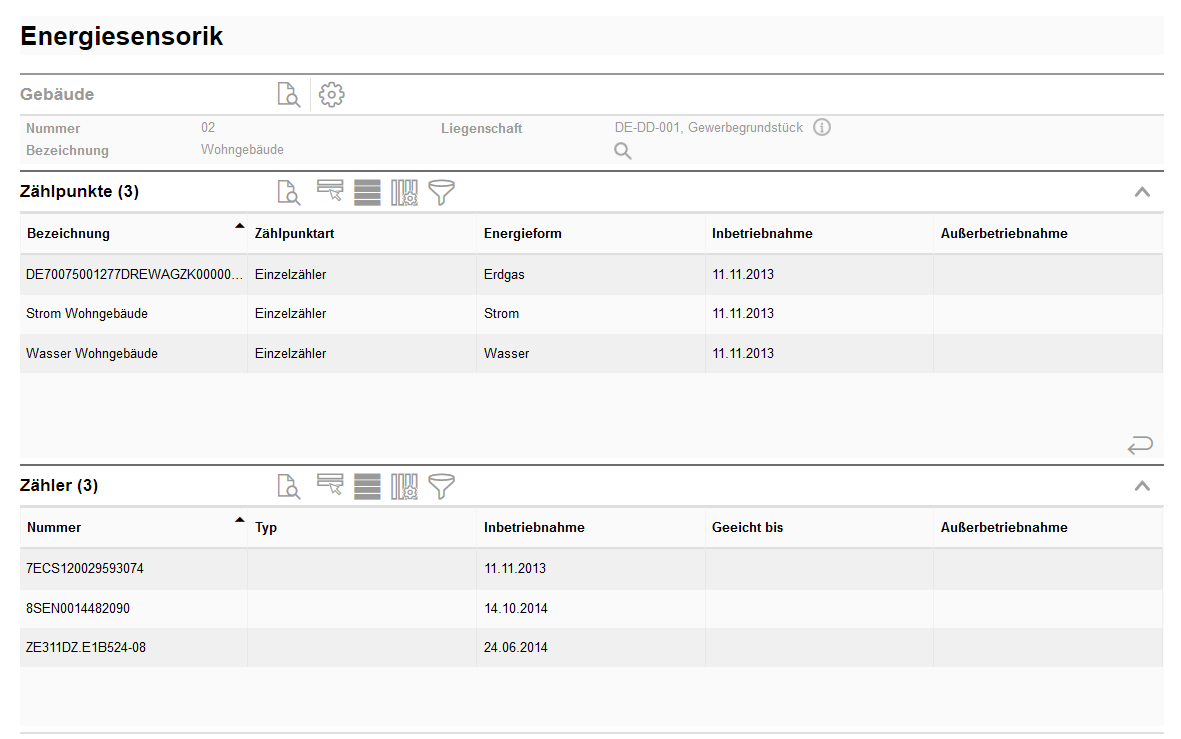The image size is (1181, 739).
Task: Open Gebäude settings gear icon
Action: [x=331, y=95]
